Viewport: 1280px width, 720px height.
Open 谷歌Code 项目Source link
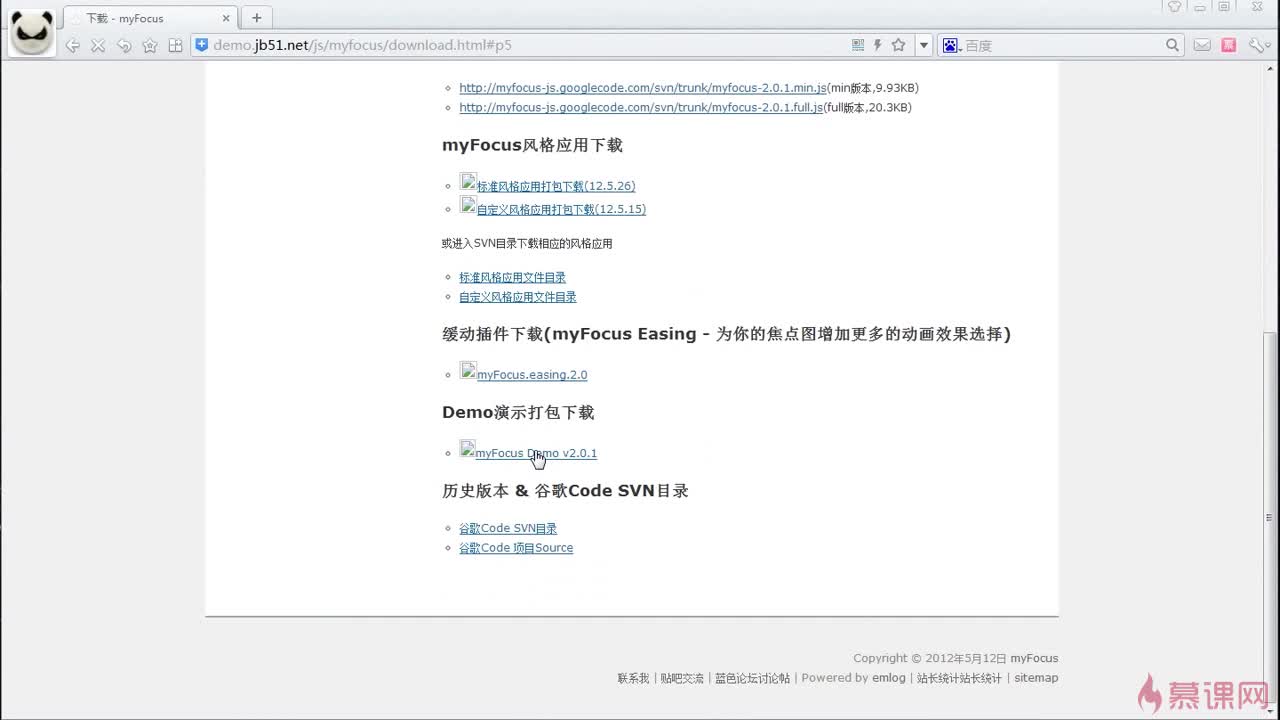click(x=516, y=548)
